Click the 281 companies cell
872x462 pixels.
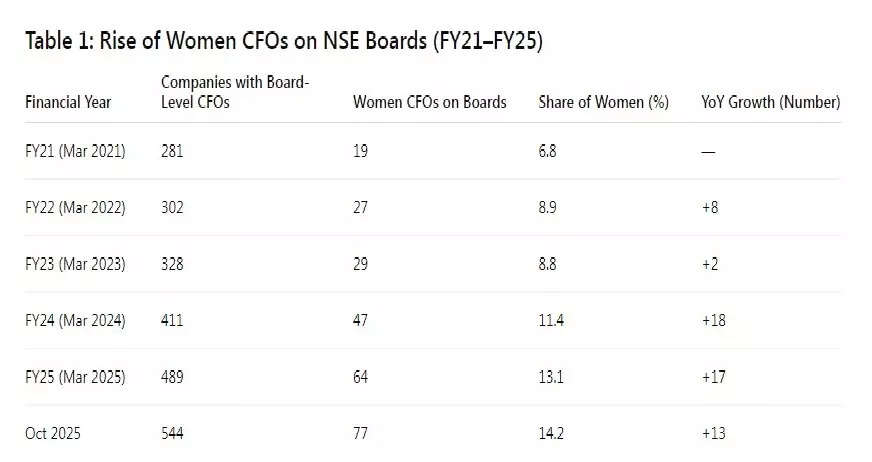pos(172,151)
